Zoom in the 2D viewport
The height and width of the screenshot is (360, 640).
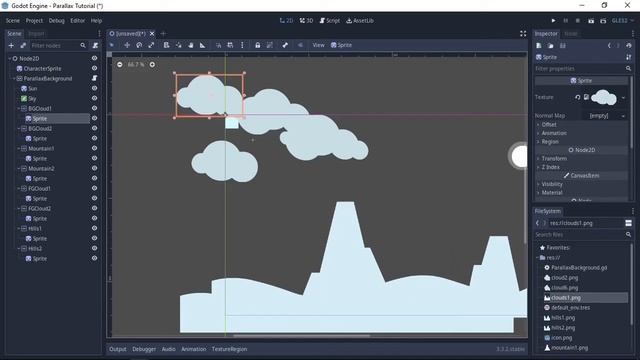click(x=152, y=64)
